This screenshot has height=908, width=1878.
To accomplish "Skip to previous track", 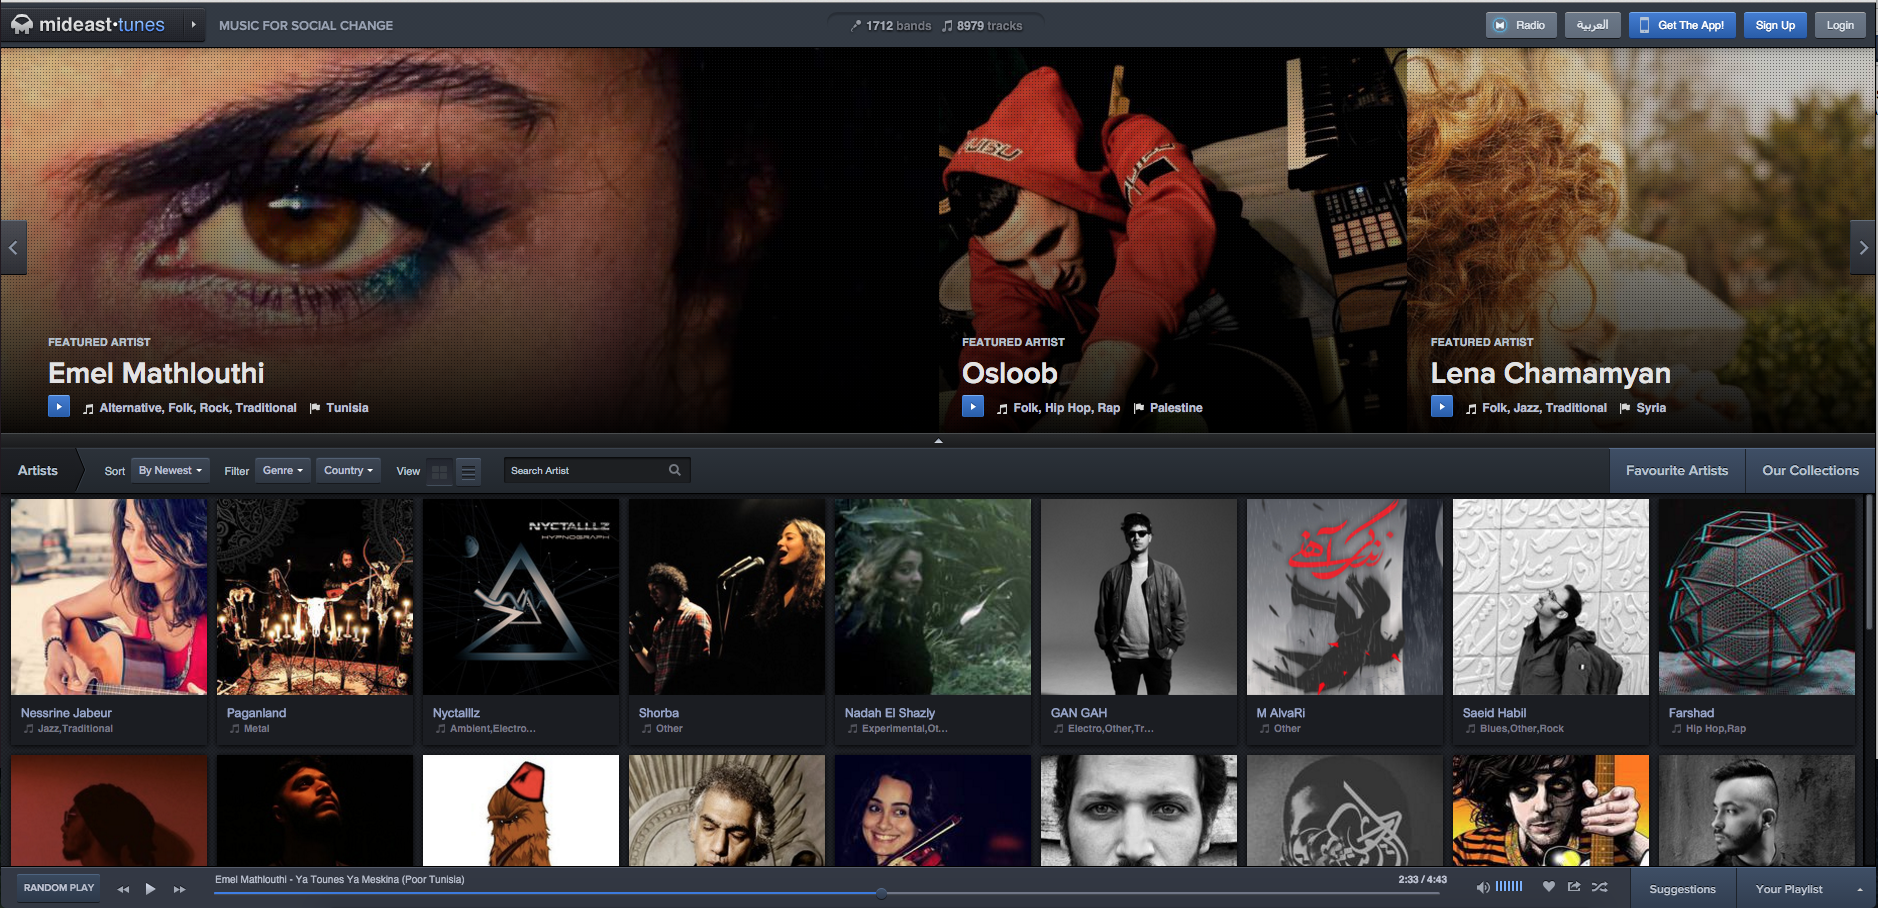I will point(123,889).
